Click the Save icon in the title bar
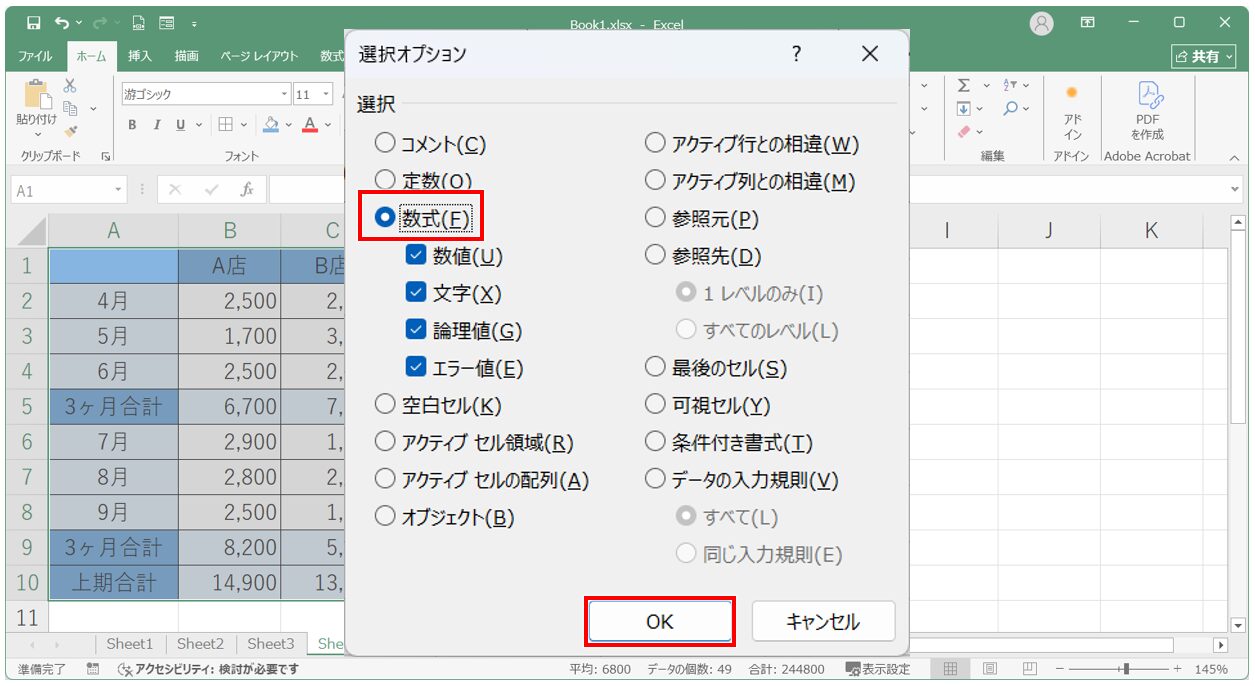Screen dimensions: 1255x686 [33, 23]
